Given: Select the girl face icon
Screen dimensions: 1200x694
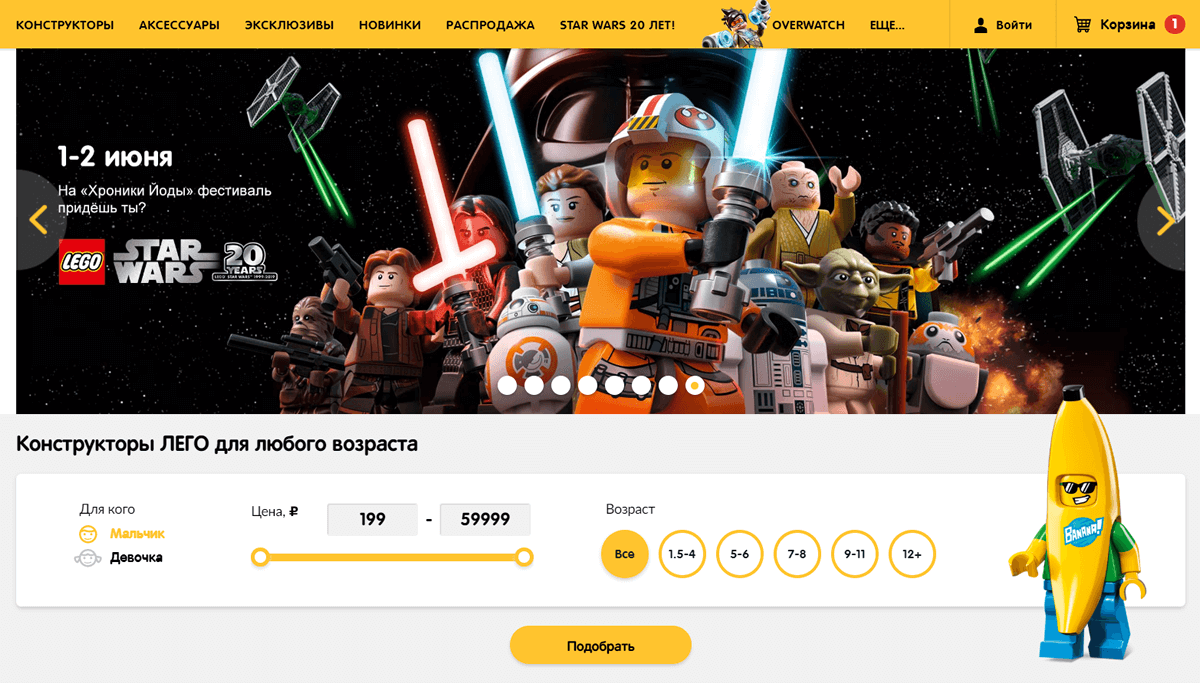Looking at the screenshot, I should tap(88, 558).
